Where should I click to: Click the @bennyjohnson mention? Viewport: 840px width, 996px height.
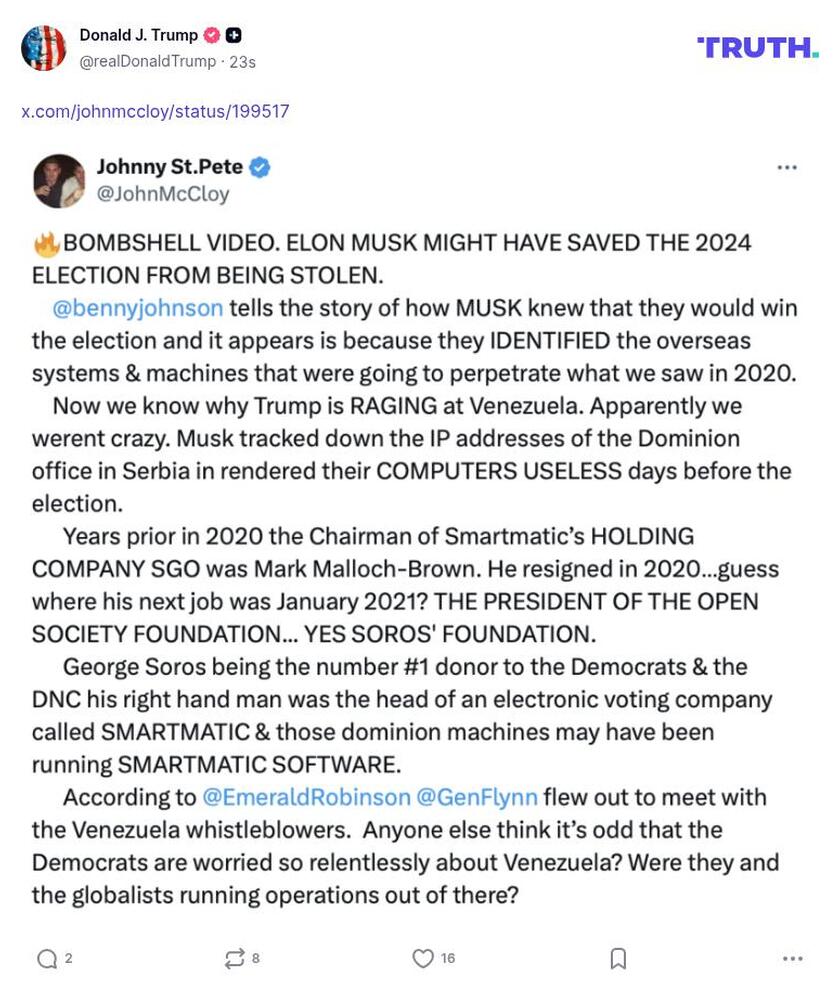137,307
